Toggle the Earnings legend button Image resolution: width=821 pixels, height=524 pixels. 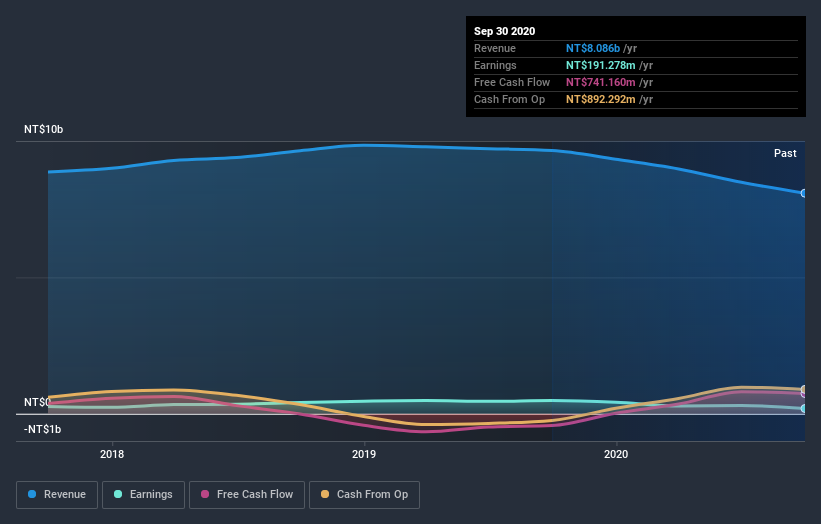point(143,495)
